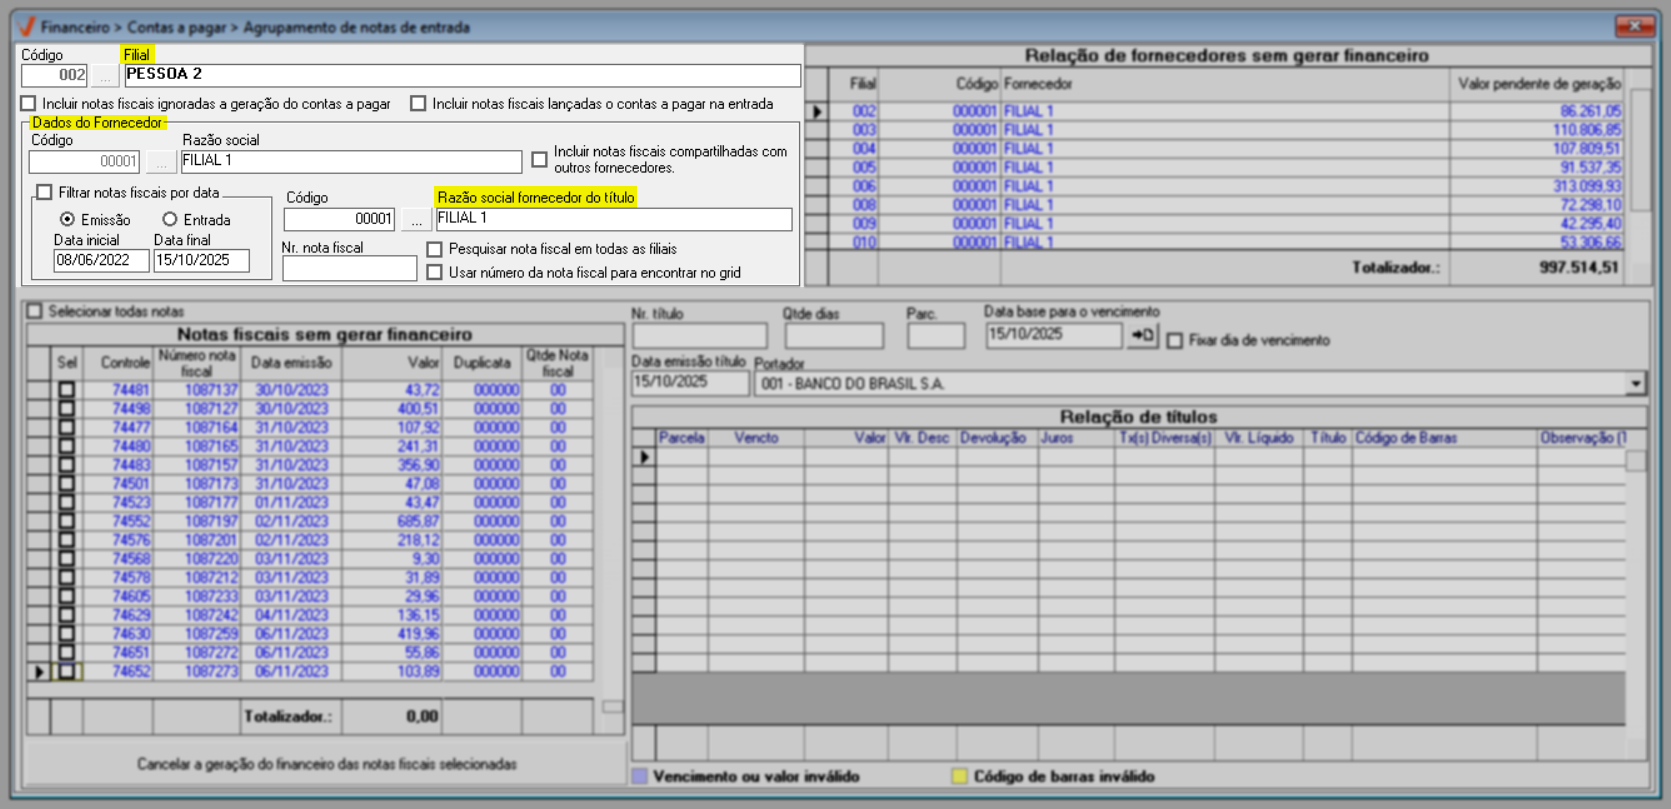Select the Entrada radio option

[x=170, y=219]
